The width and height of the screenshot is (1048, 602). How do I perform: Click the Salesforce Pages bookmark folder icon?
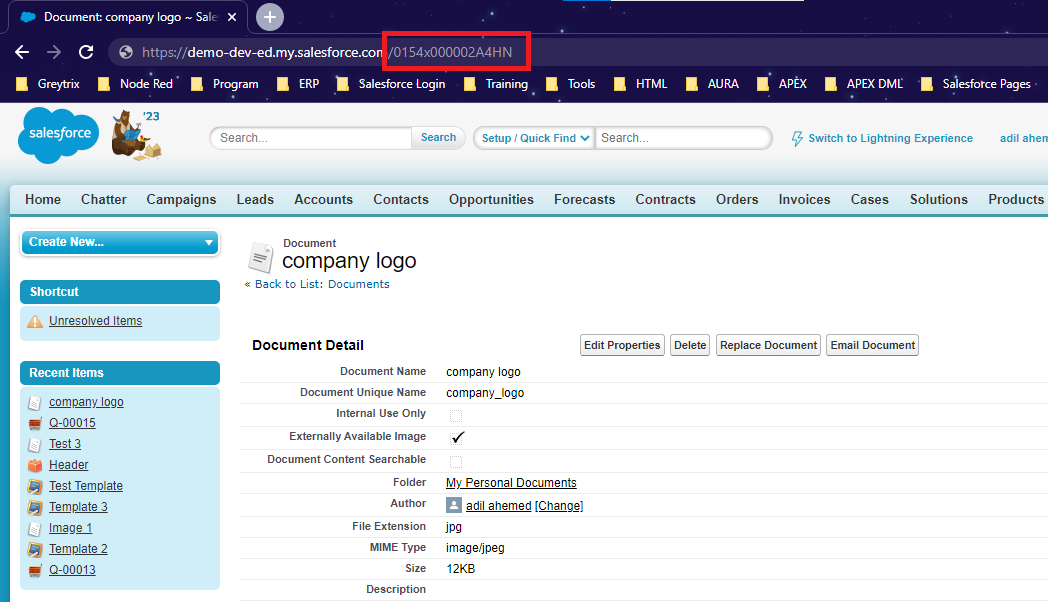(926, 84)
